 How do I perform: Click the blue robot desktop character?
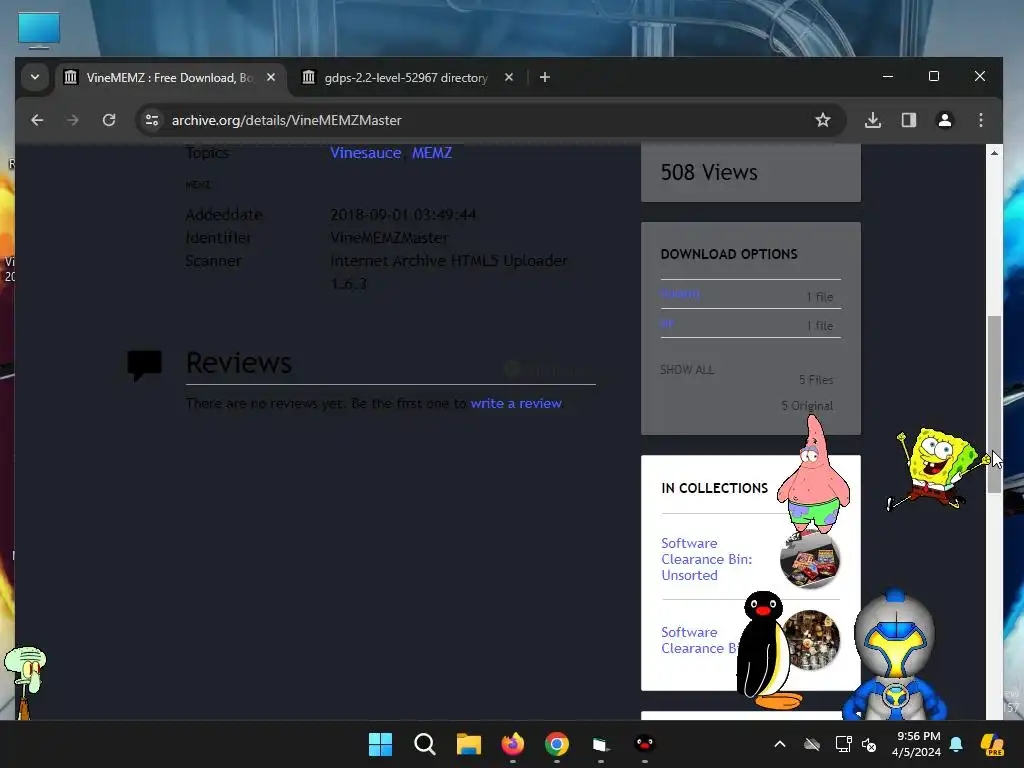(895, 656)
